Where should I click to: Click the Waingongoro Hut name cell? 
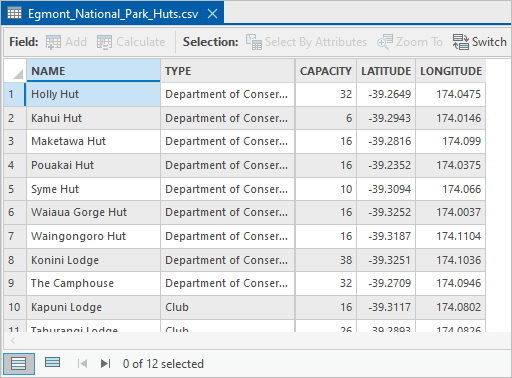point(94,236)
